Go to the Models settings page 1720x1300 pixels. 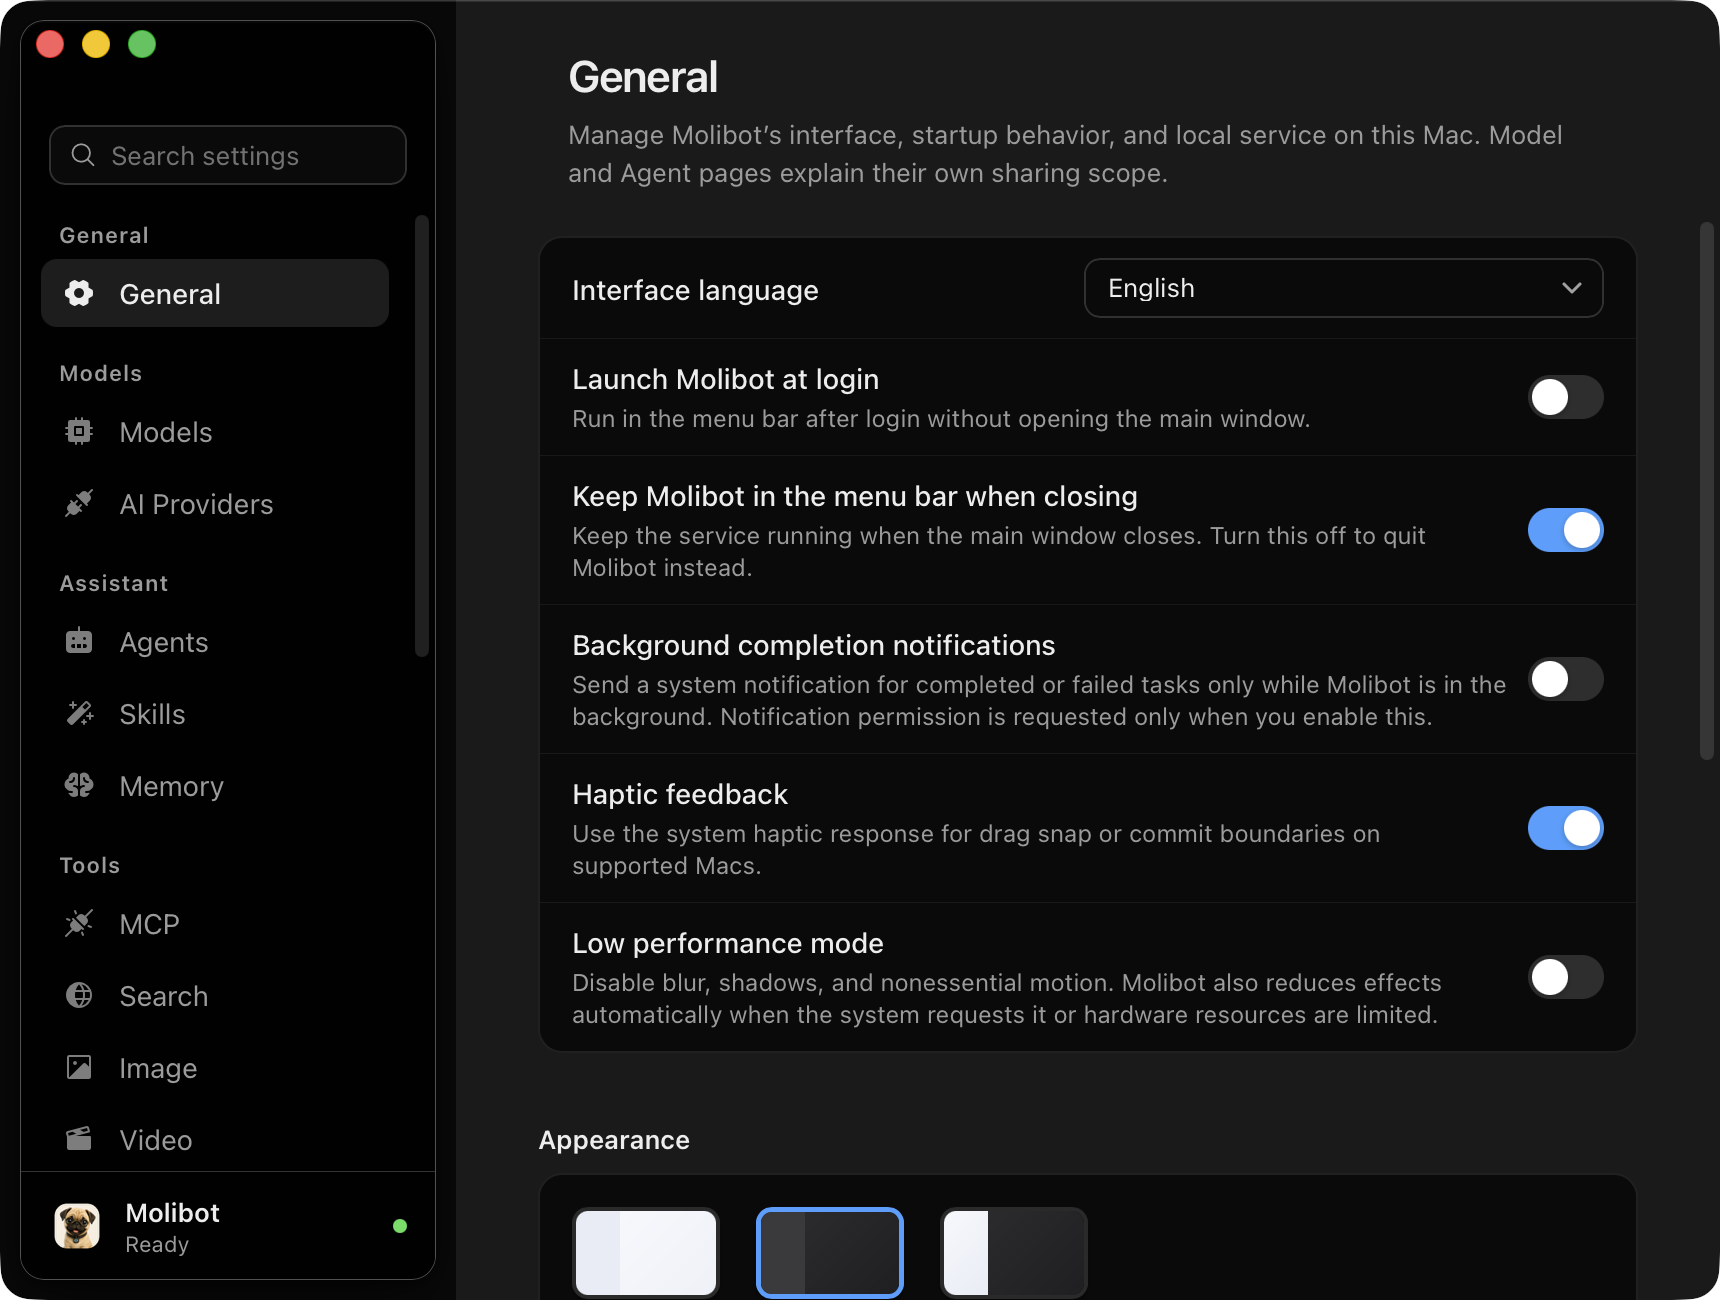[215, 431]
